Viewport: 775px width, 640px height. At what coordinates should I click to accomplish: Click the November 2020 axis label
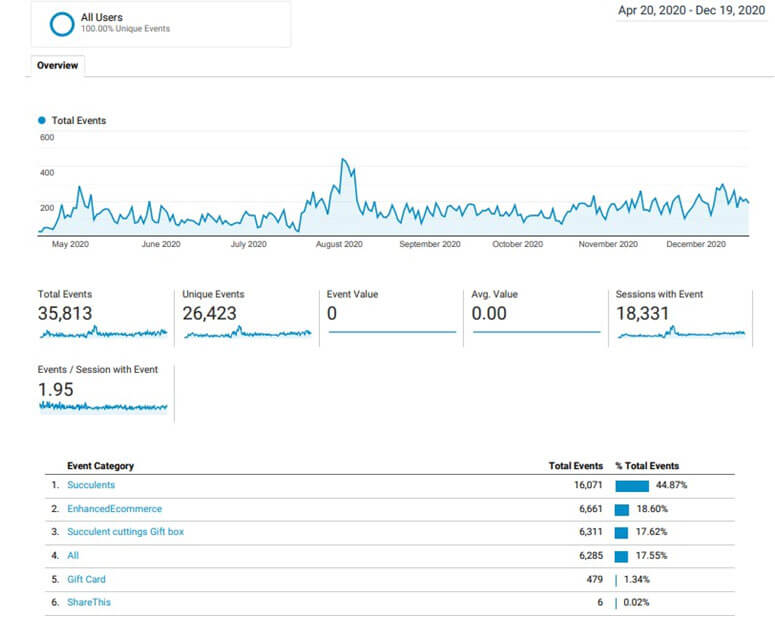click(x=608, y=244)
